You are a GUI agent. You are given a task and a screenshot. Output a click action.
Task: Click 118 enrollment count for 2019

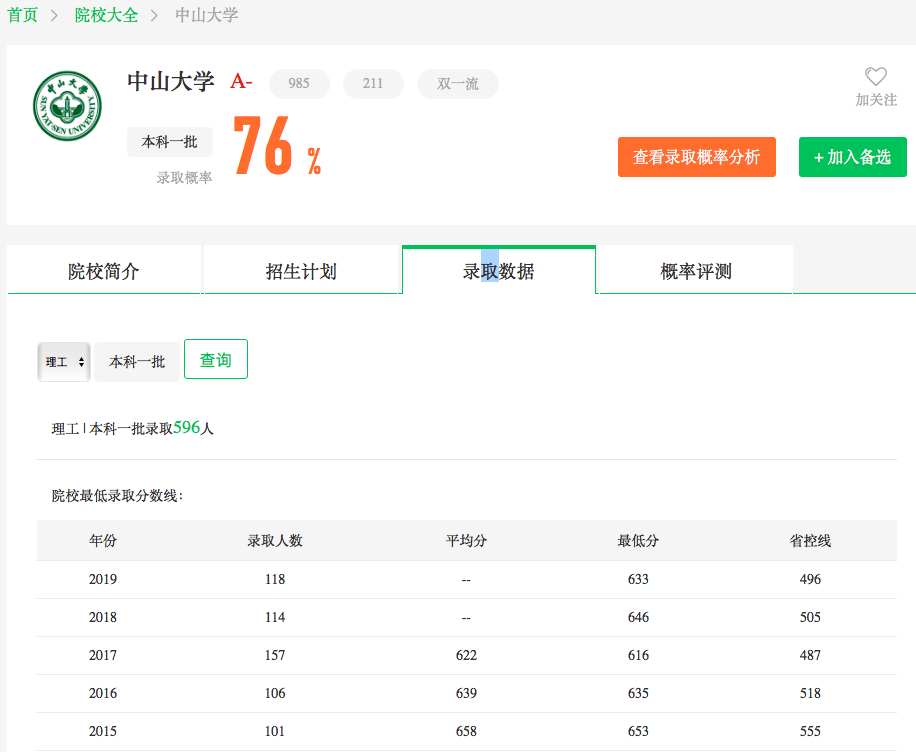(275, 579)
